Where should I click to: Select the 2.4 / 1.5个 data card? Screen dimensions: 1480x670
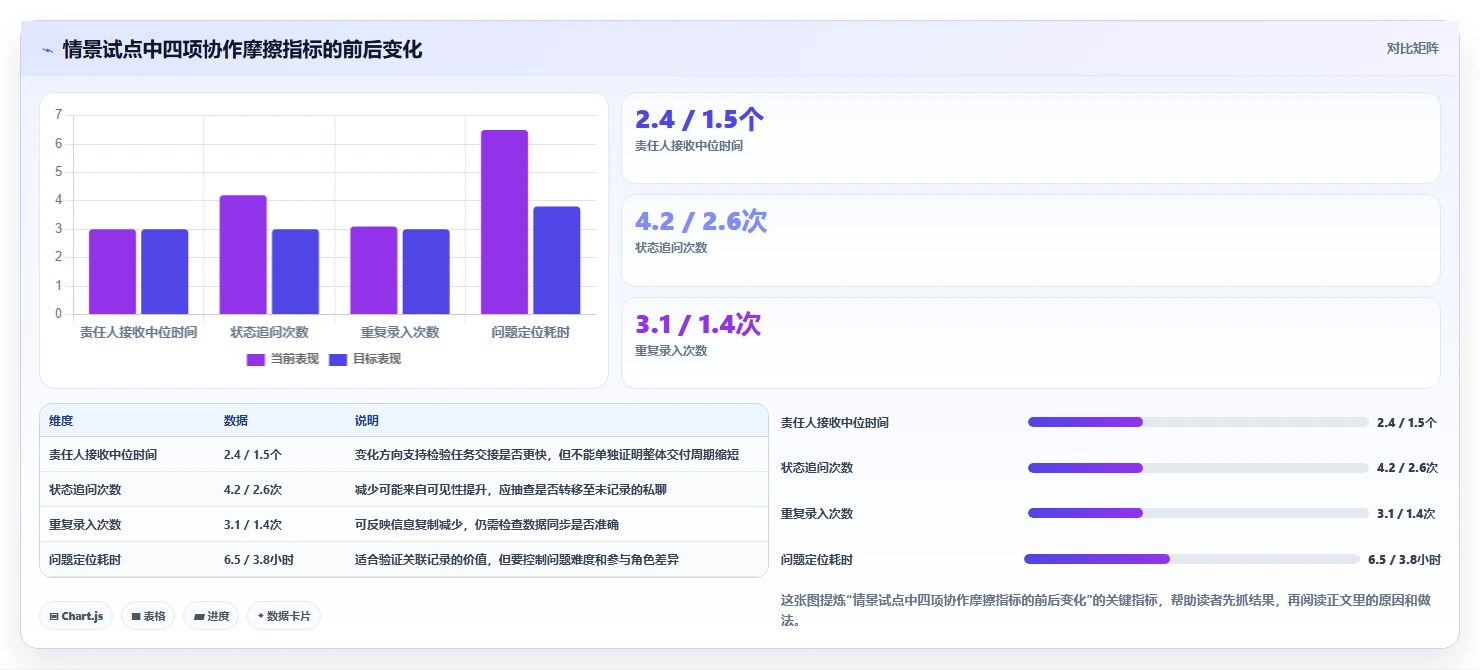point(1031,138)
